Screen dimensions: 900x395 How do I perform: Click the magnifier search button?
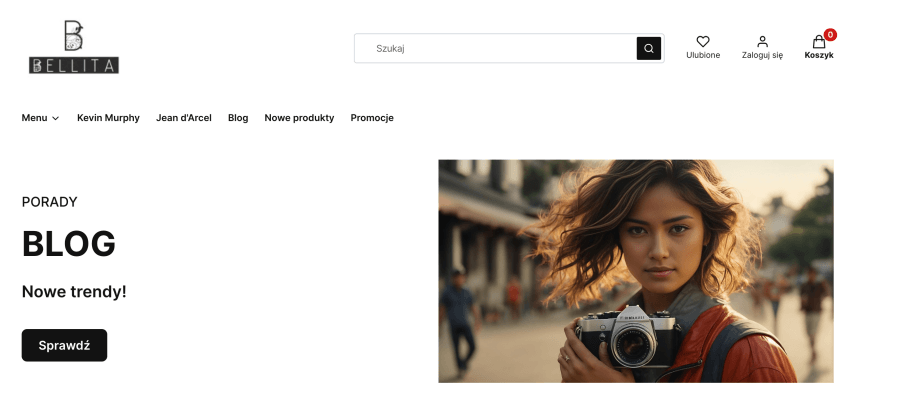pos(649,48)
